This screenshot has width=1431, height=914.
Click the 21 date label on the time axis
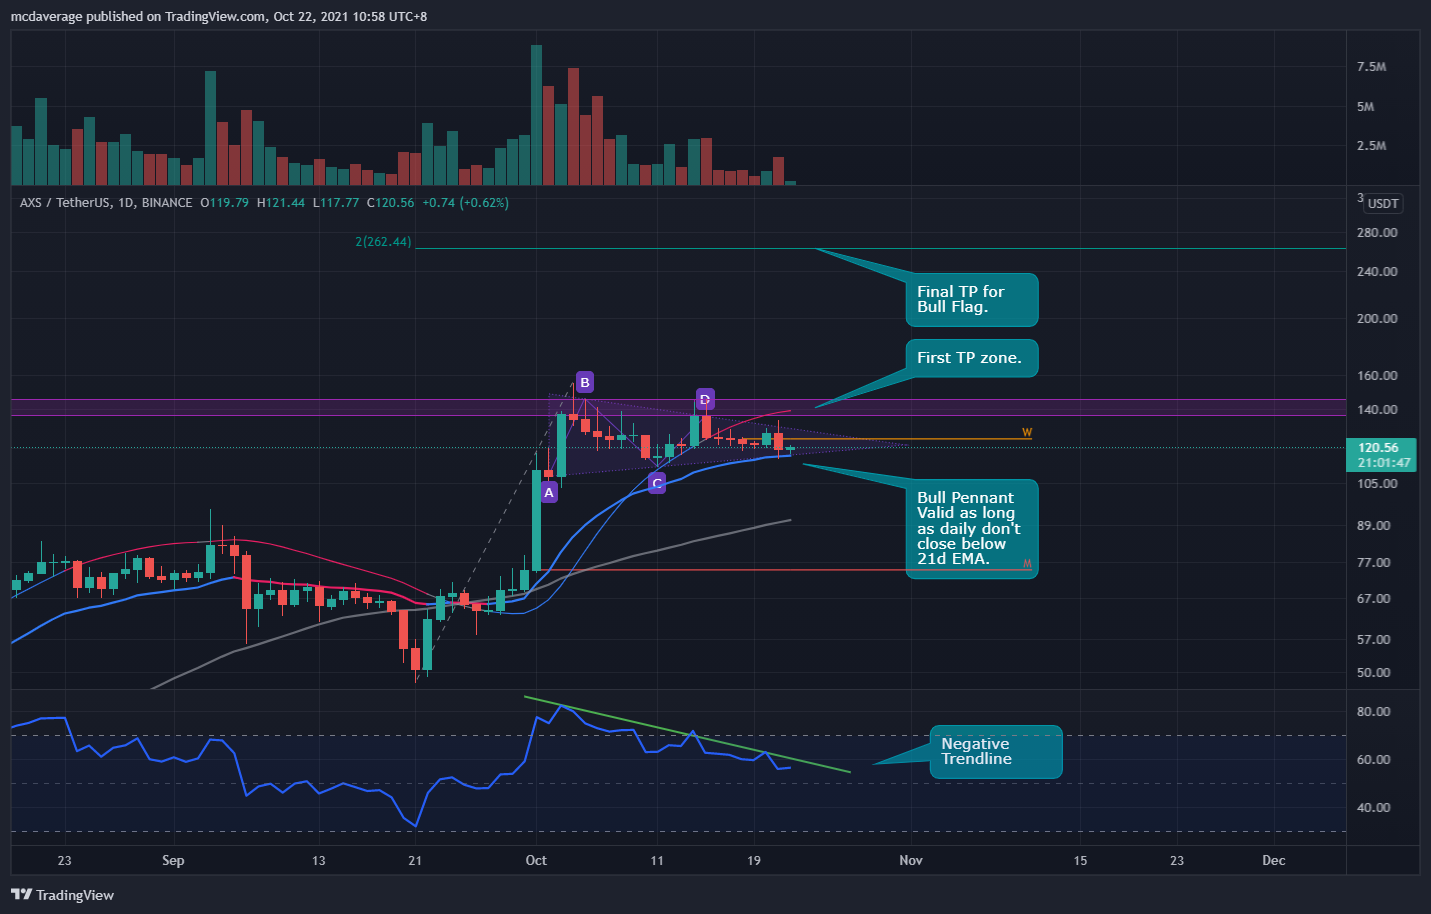pos(415,860)
